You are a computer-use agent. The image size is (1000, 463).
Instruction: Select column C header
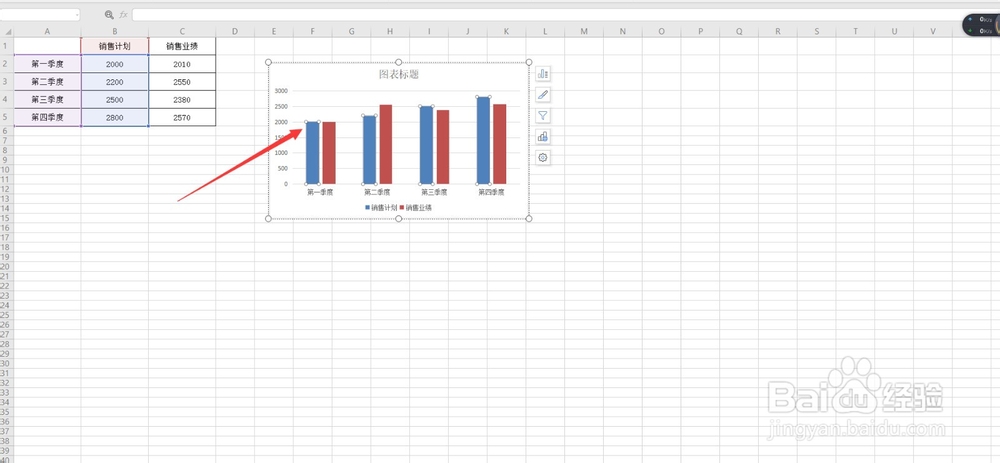click(x=182, y=31)
